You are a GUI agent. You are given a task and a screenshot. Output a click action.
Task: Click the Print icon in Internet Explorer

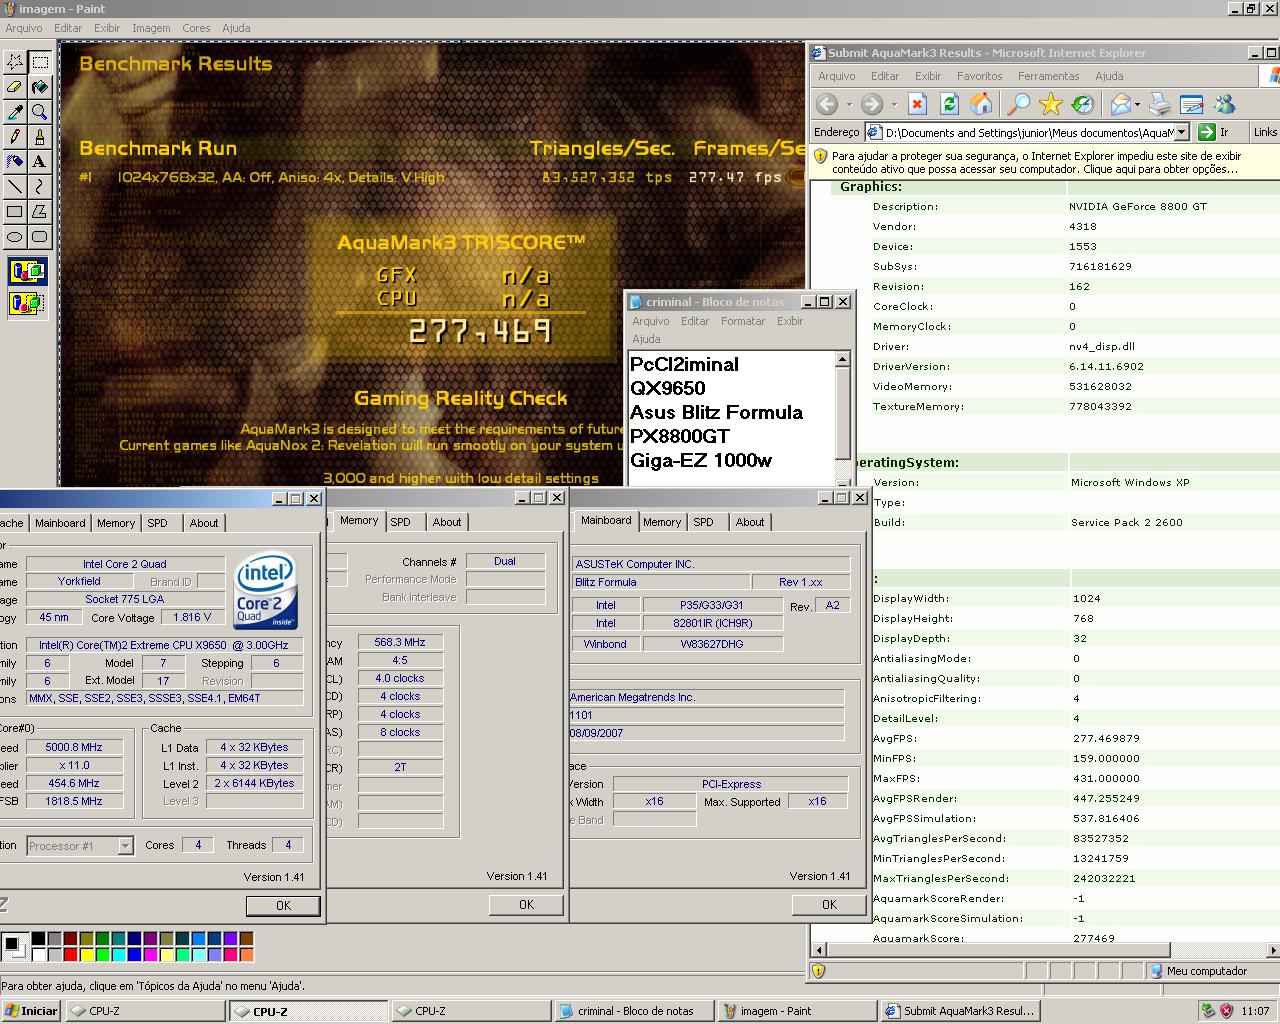click(1159, 104)
